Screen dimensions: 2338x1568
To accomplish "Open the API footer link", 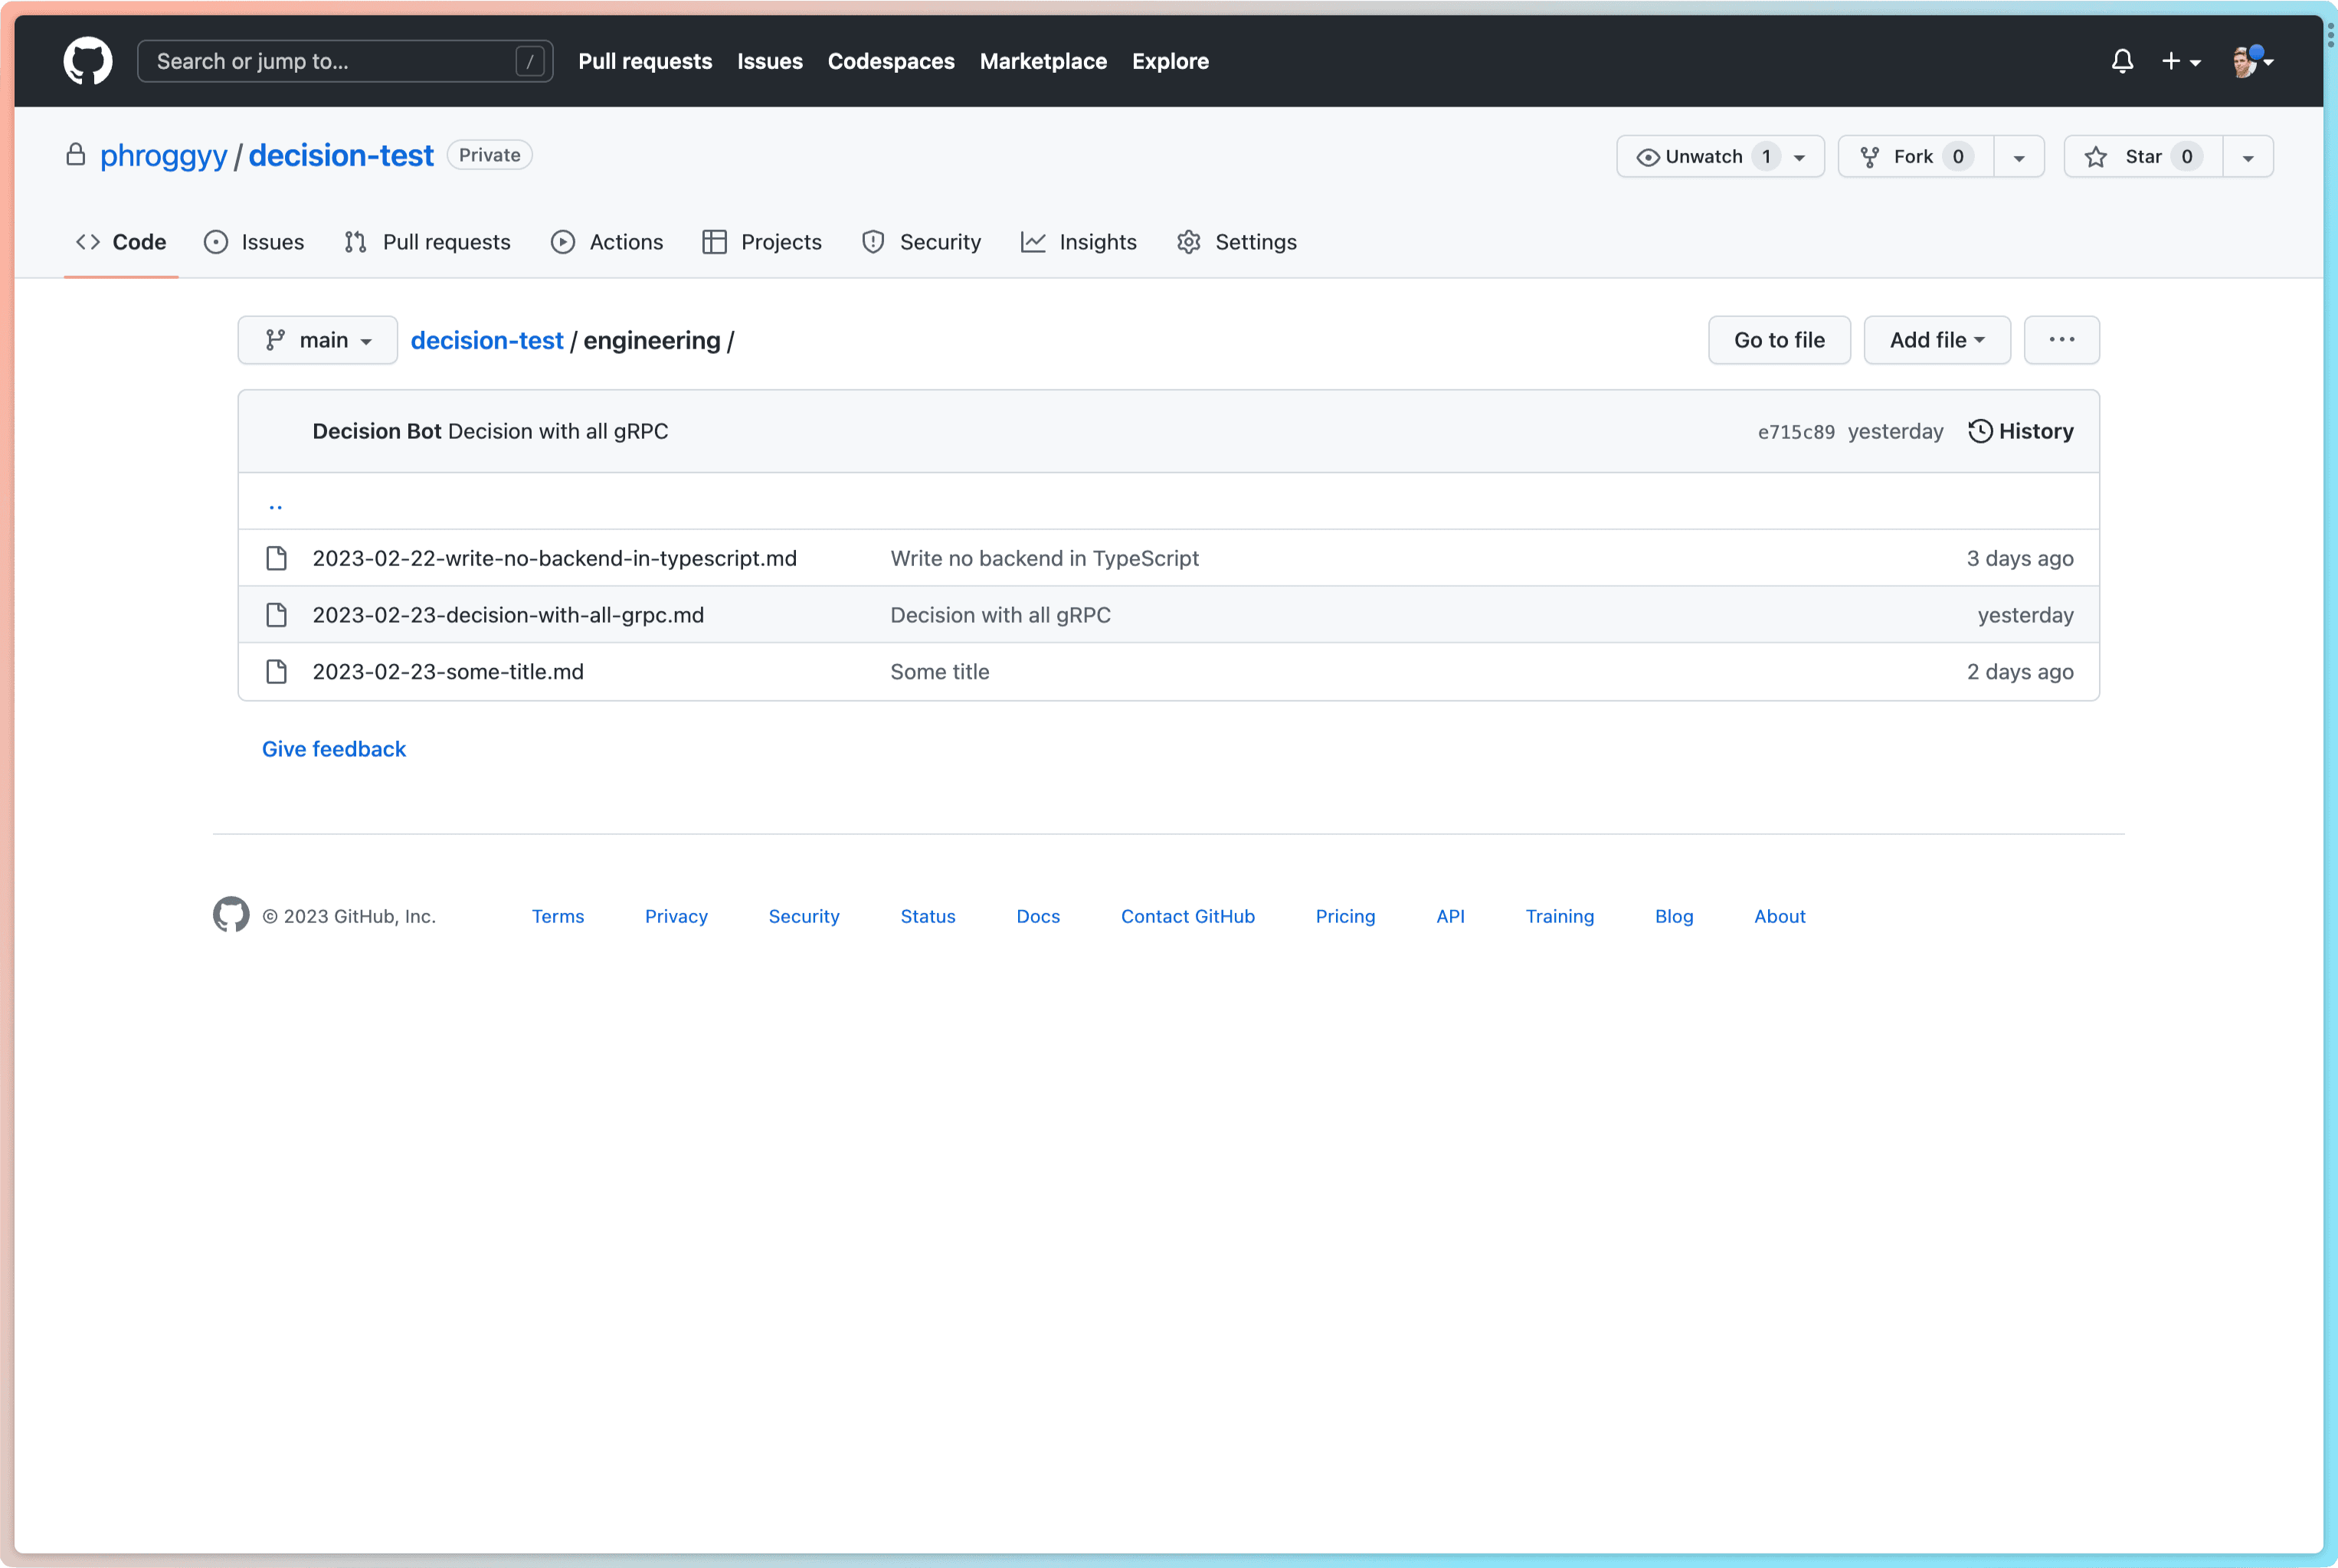I will coord(1451,916).
